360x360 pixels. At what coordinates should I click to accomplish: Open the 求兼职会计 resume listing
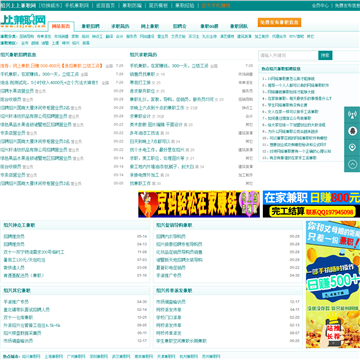coord(140,116)
